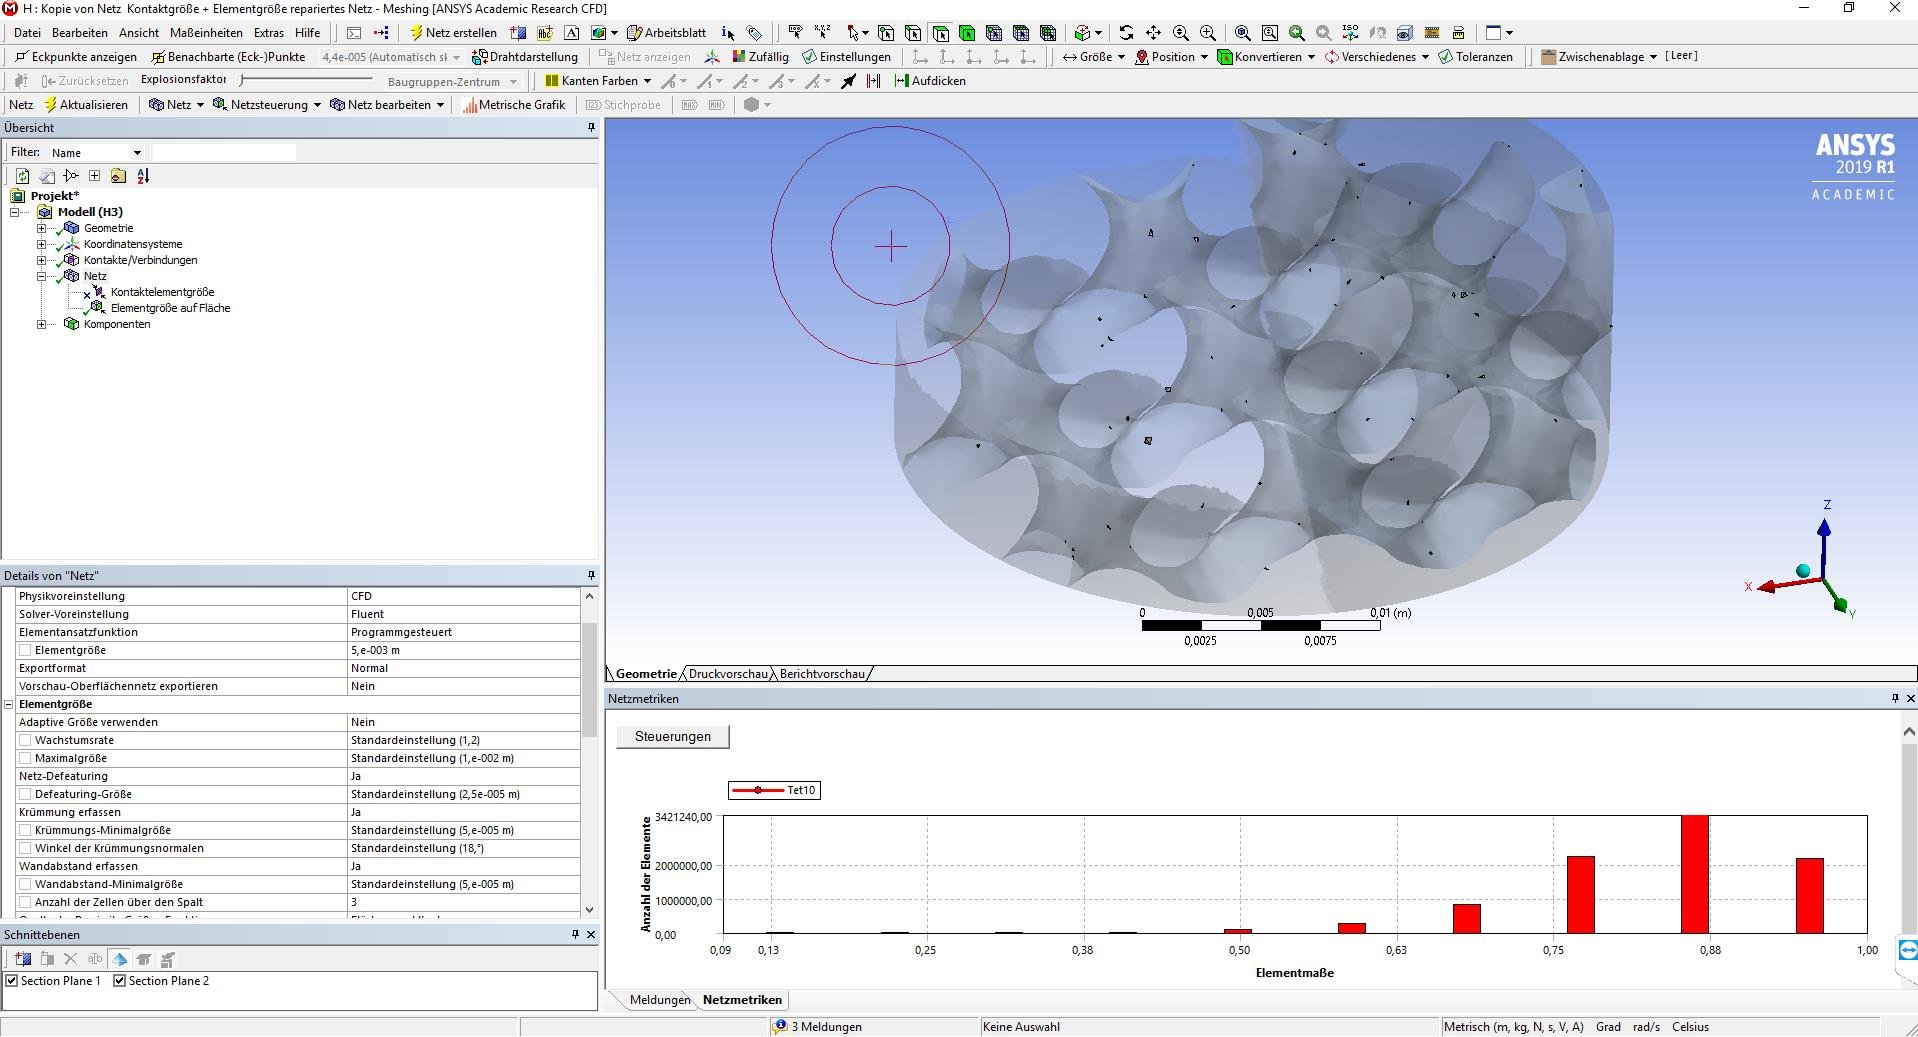The width and height of the screenshot is (1918, 1037).
Task: Click the Zufällig colors icon
Action: pos(739,57)
